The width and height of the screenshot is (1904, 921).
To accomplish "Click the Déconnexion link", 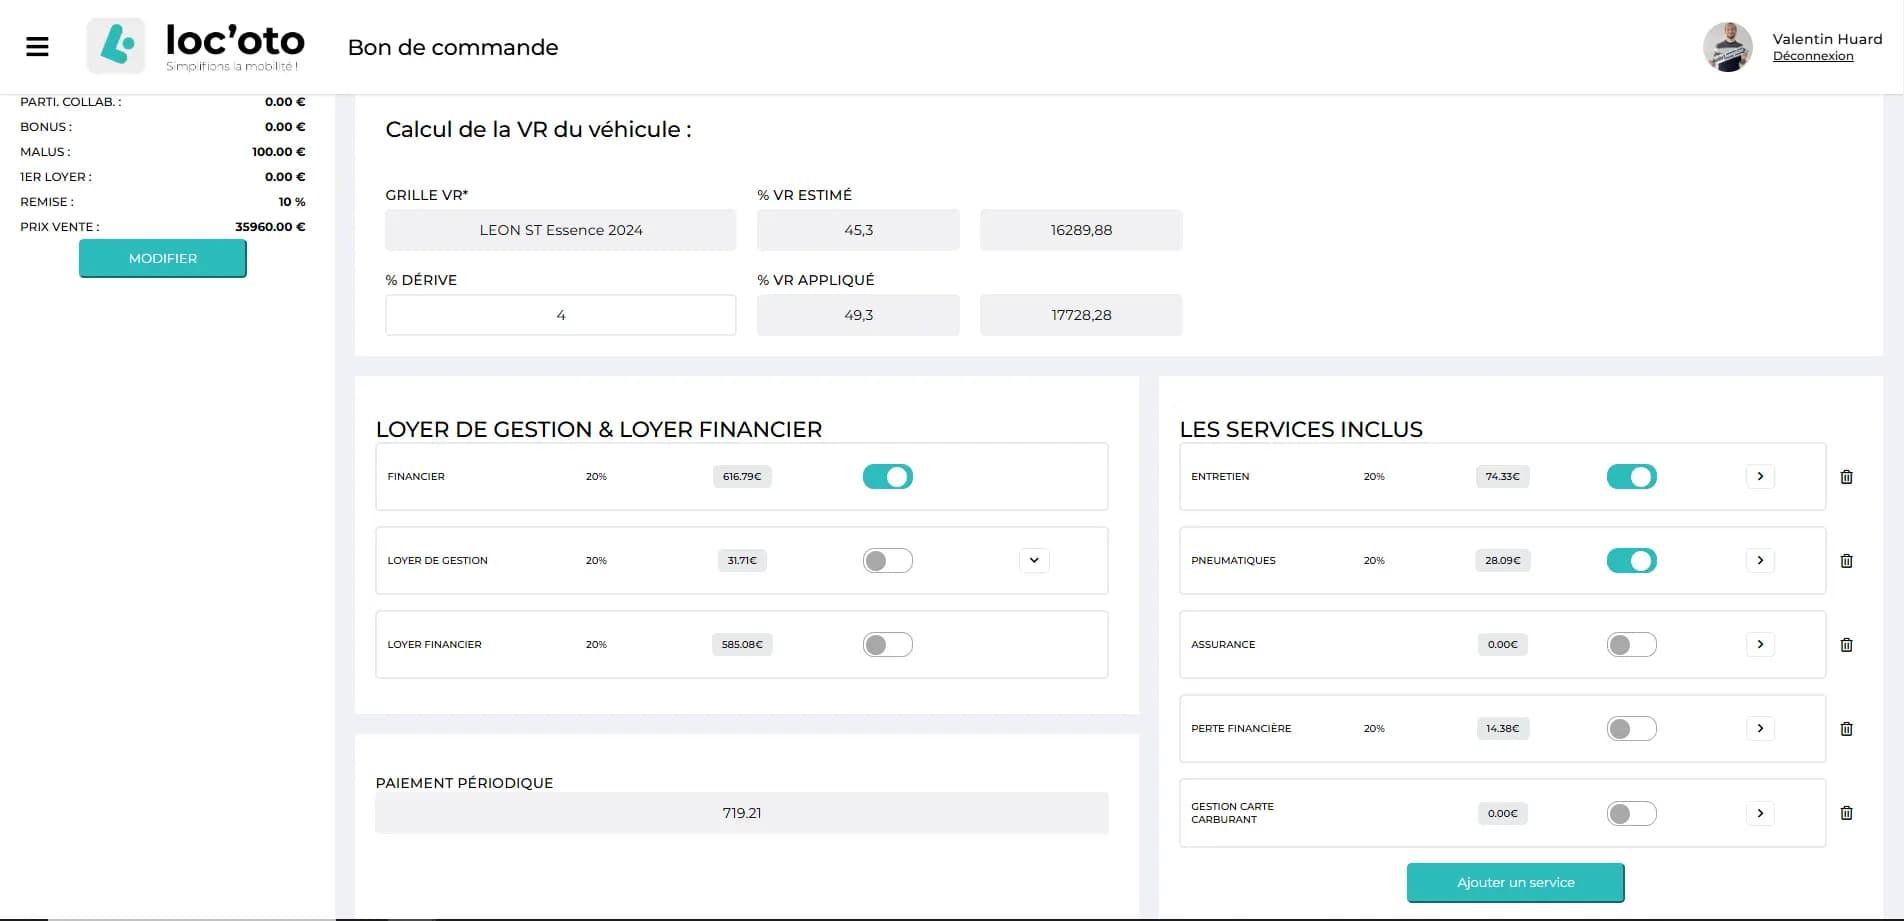I will click(x=1812, y=56).
